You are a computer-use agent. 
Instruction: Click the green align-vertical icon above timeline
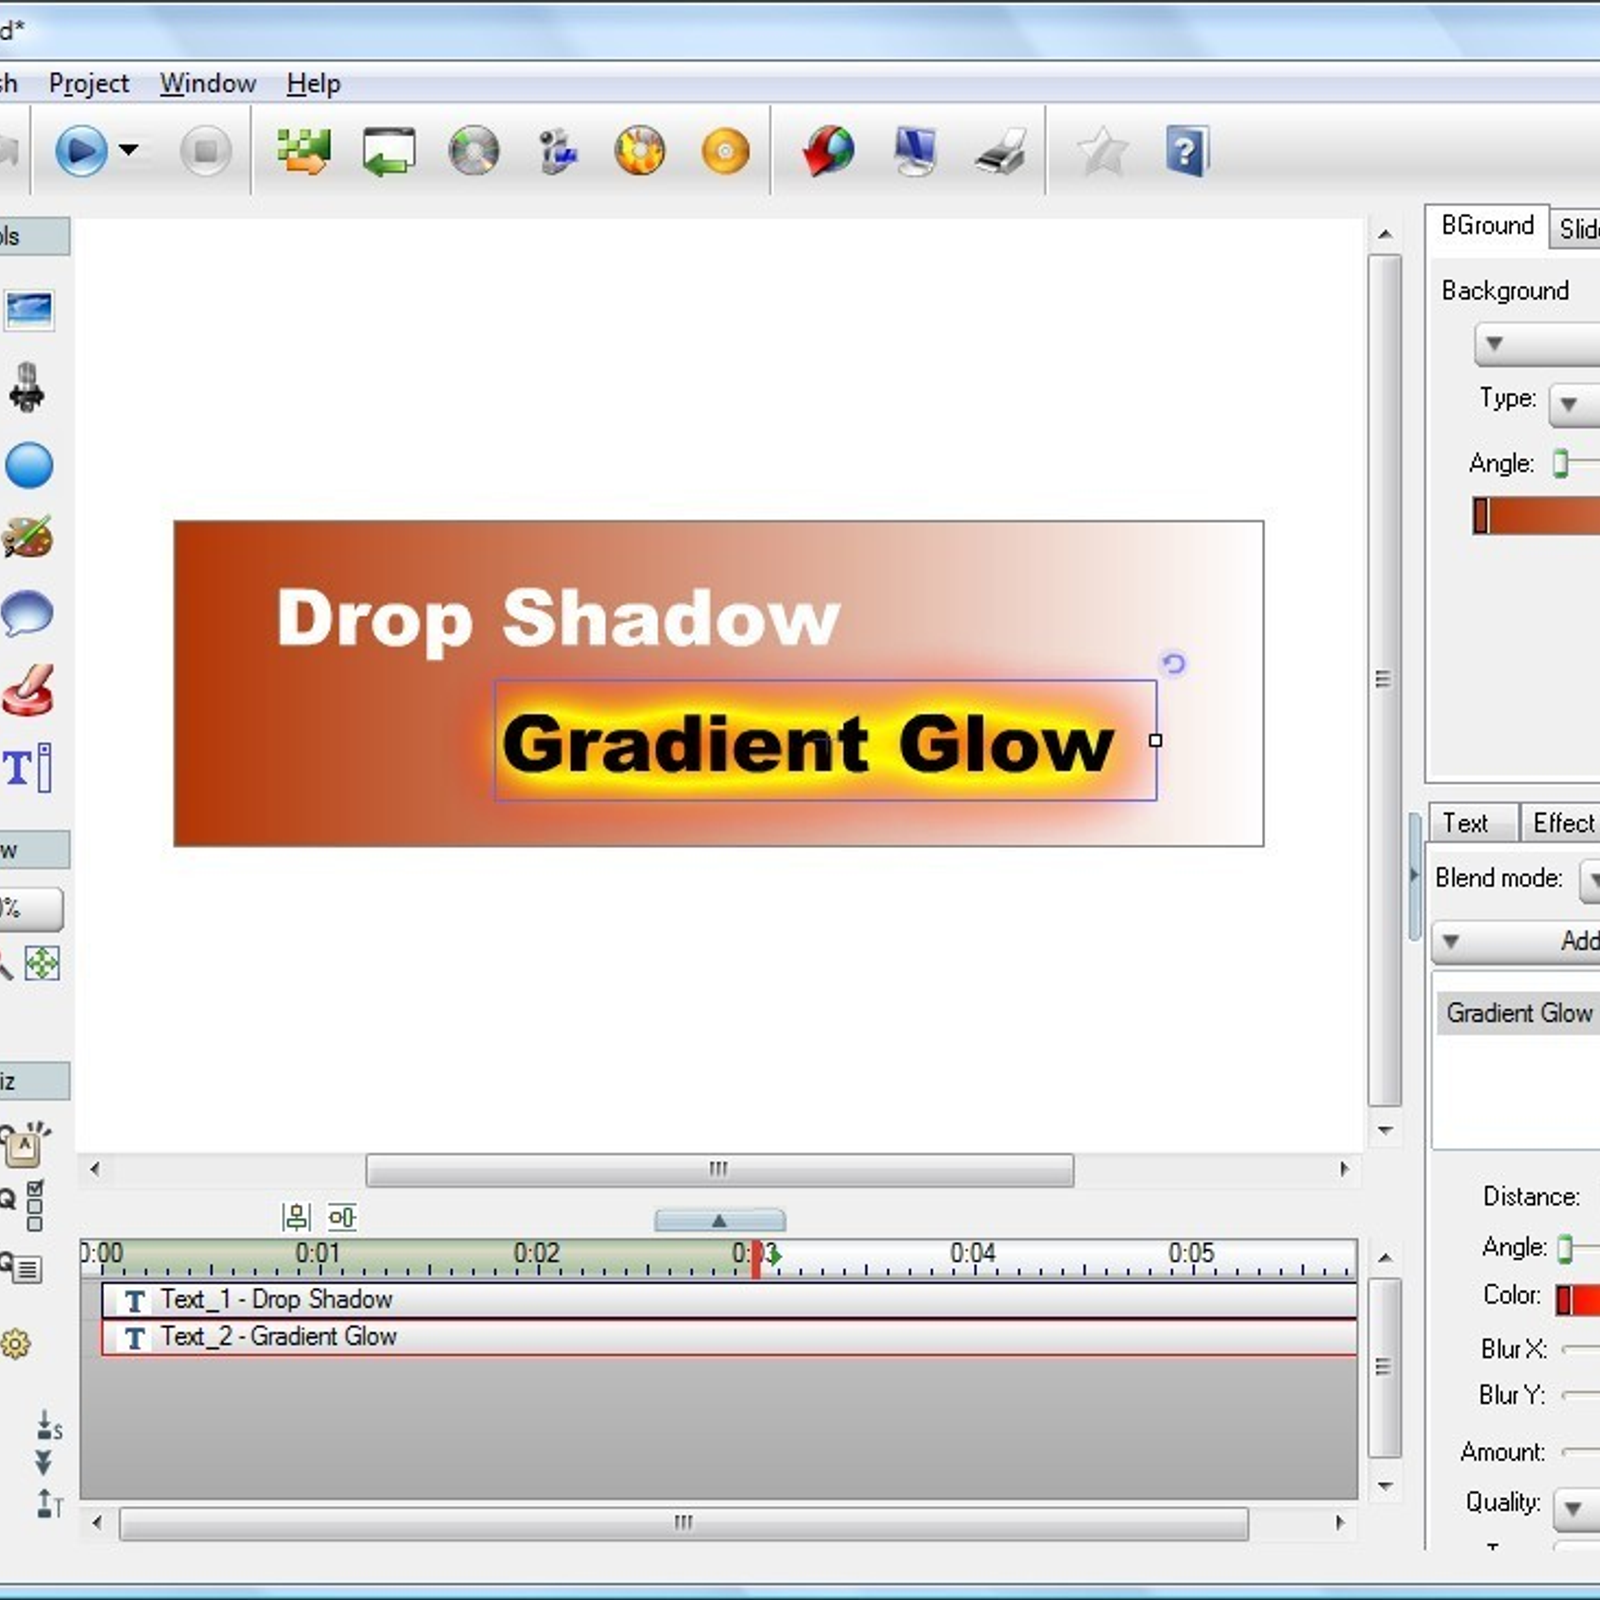[x=296, y=1217]
